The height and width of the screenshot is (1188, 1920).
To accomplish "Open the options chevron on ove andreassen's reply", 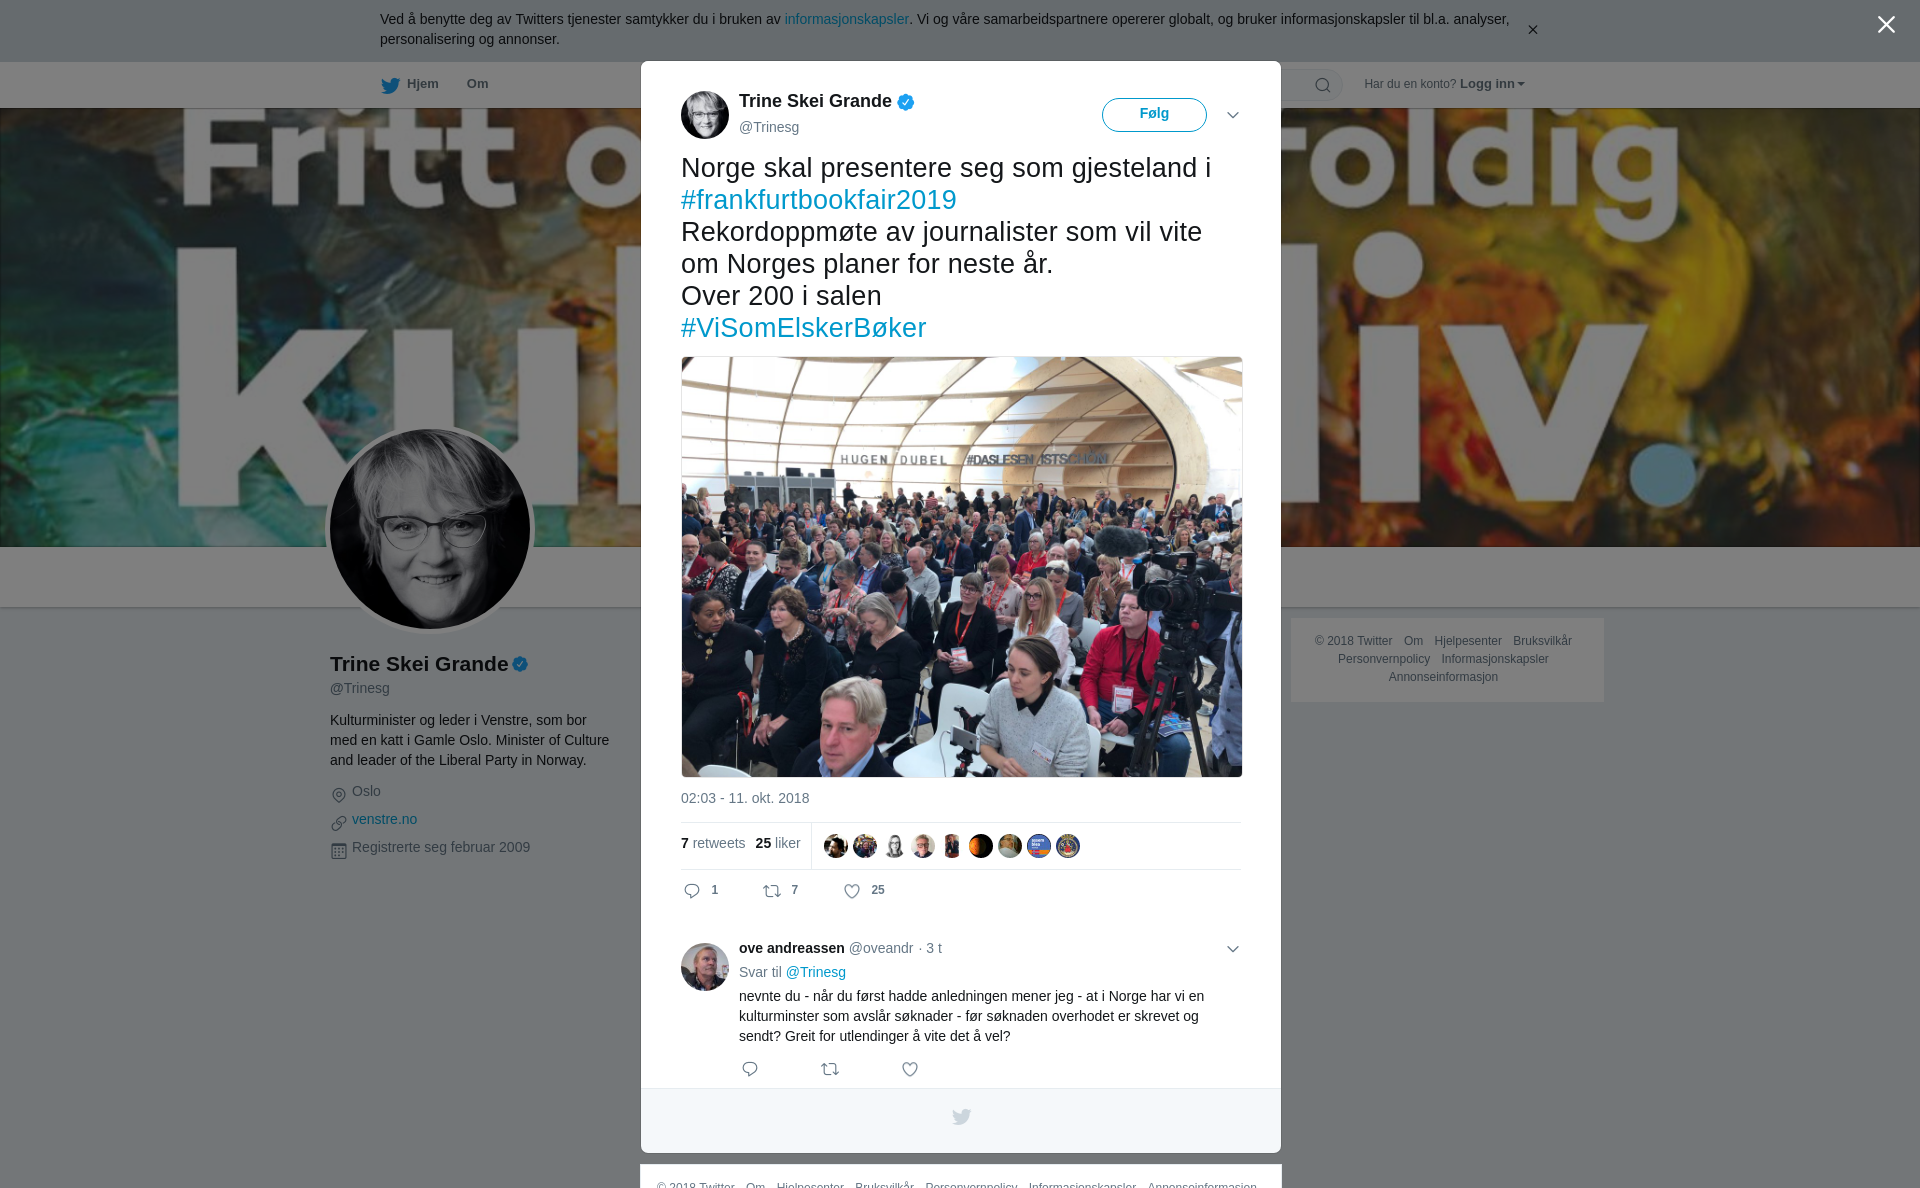I will coord(1233,949).
